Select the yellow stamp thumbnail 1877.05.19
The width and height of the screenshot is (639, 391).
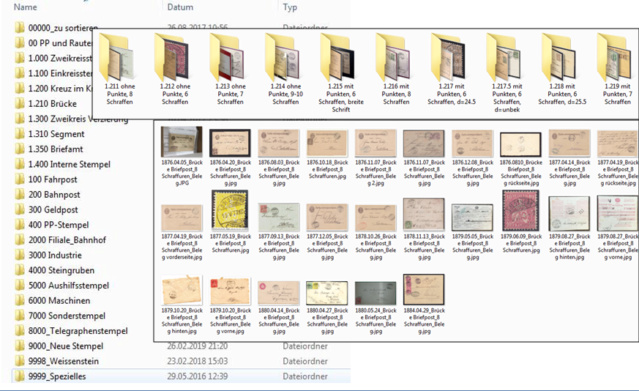(230, 211)
